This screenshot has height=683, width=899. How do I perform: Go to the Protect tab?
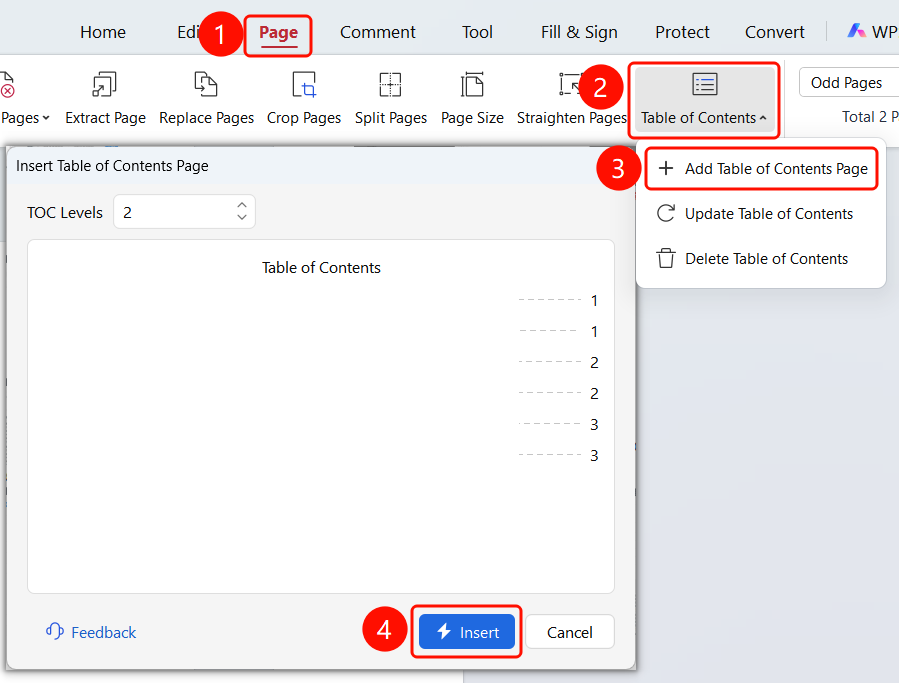click(682, 32)
